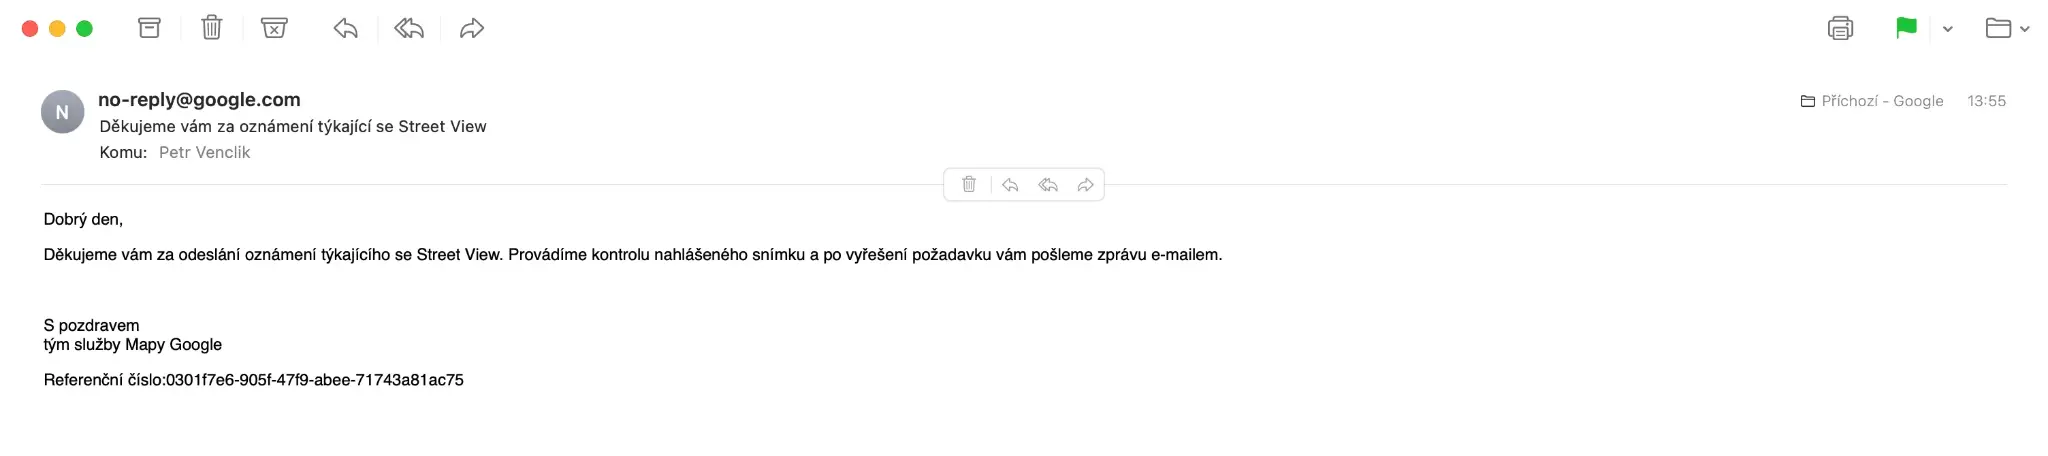Select recipient Petr Venclik
The height and width of the screenshot is (456, 2048).
204,152
